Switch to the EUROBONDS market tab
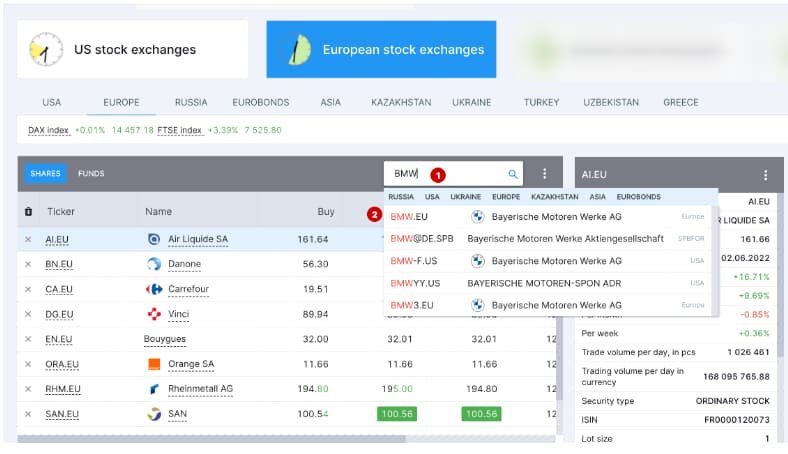This screenshot has width=788, height=454. [x=261, y=103]
